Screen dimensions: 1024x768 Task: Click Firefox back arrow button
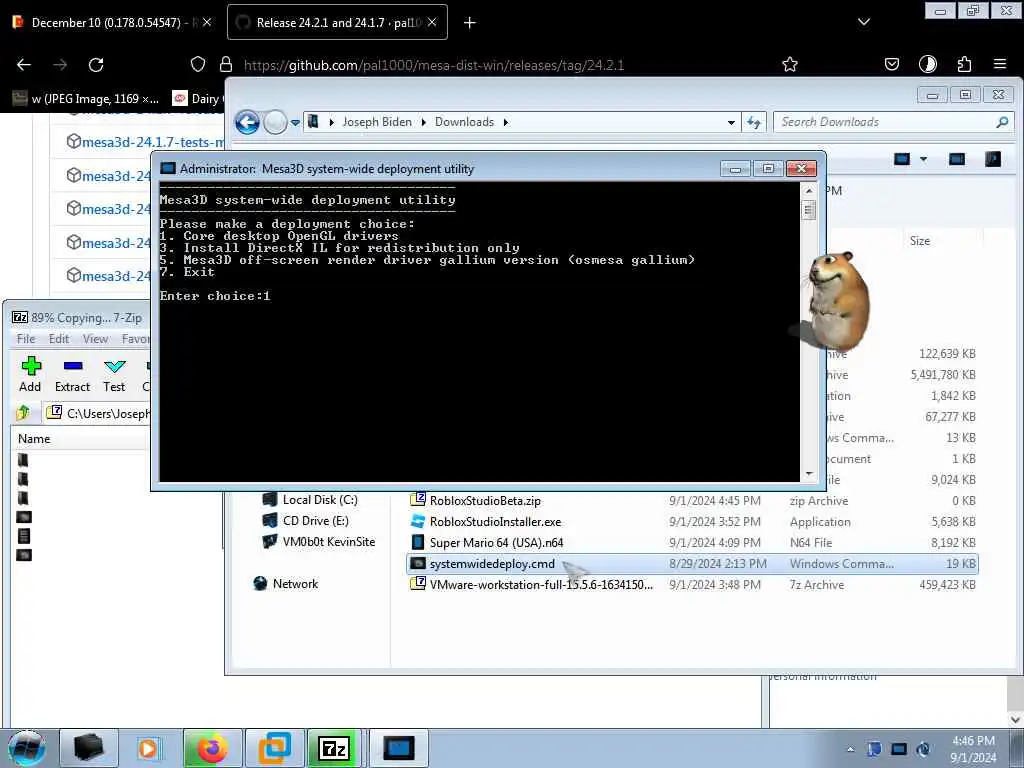(x=24, y=65)
